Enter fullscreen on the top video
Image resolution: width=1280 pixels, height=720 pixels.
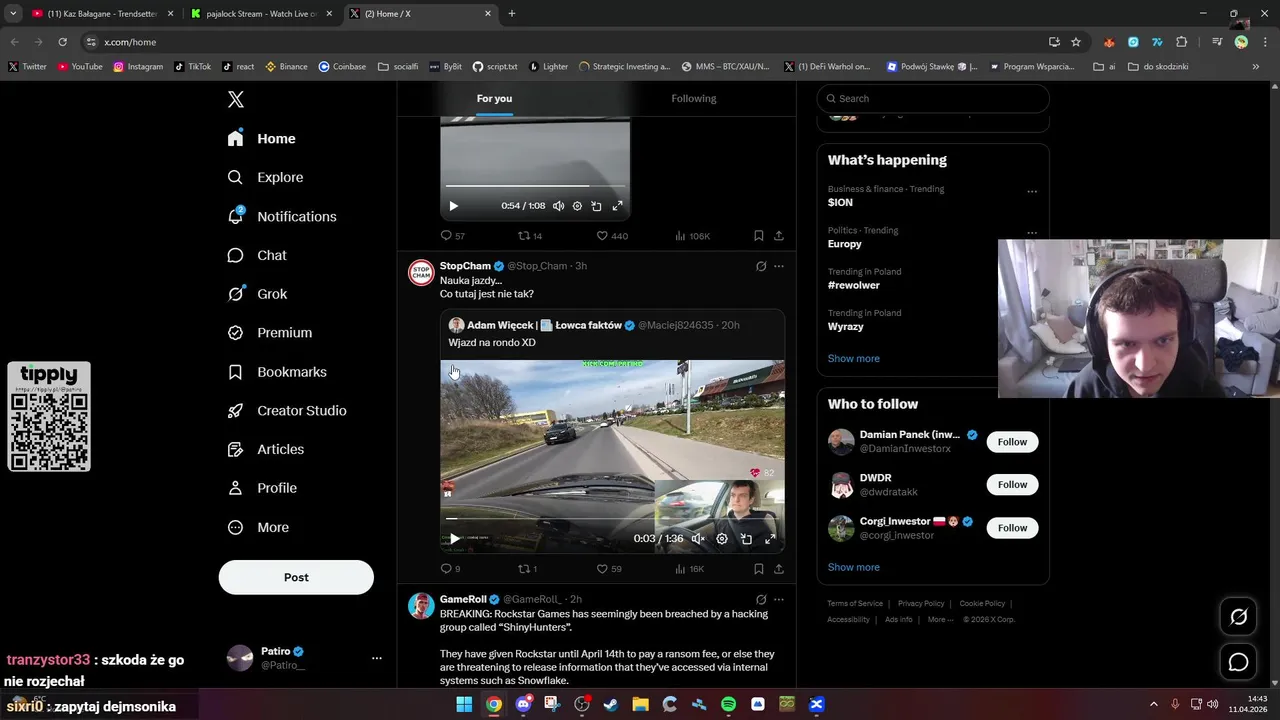(617, 206)
